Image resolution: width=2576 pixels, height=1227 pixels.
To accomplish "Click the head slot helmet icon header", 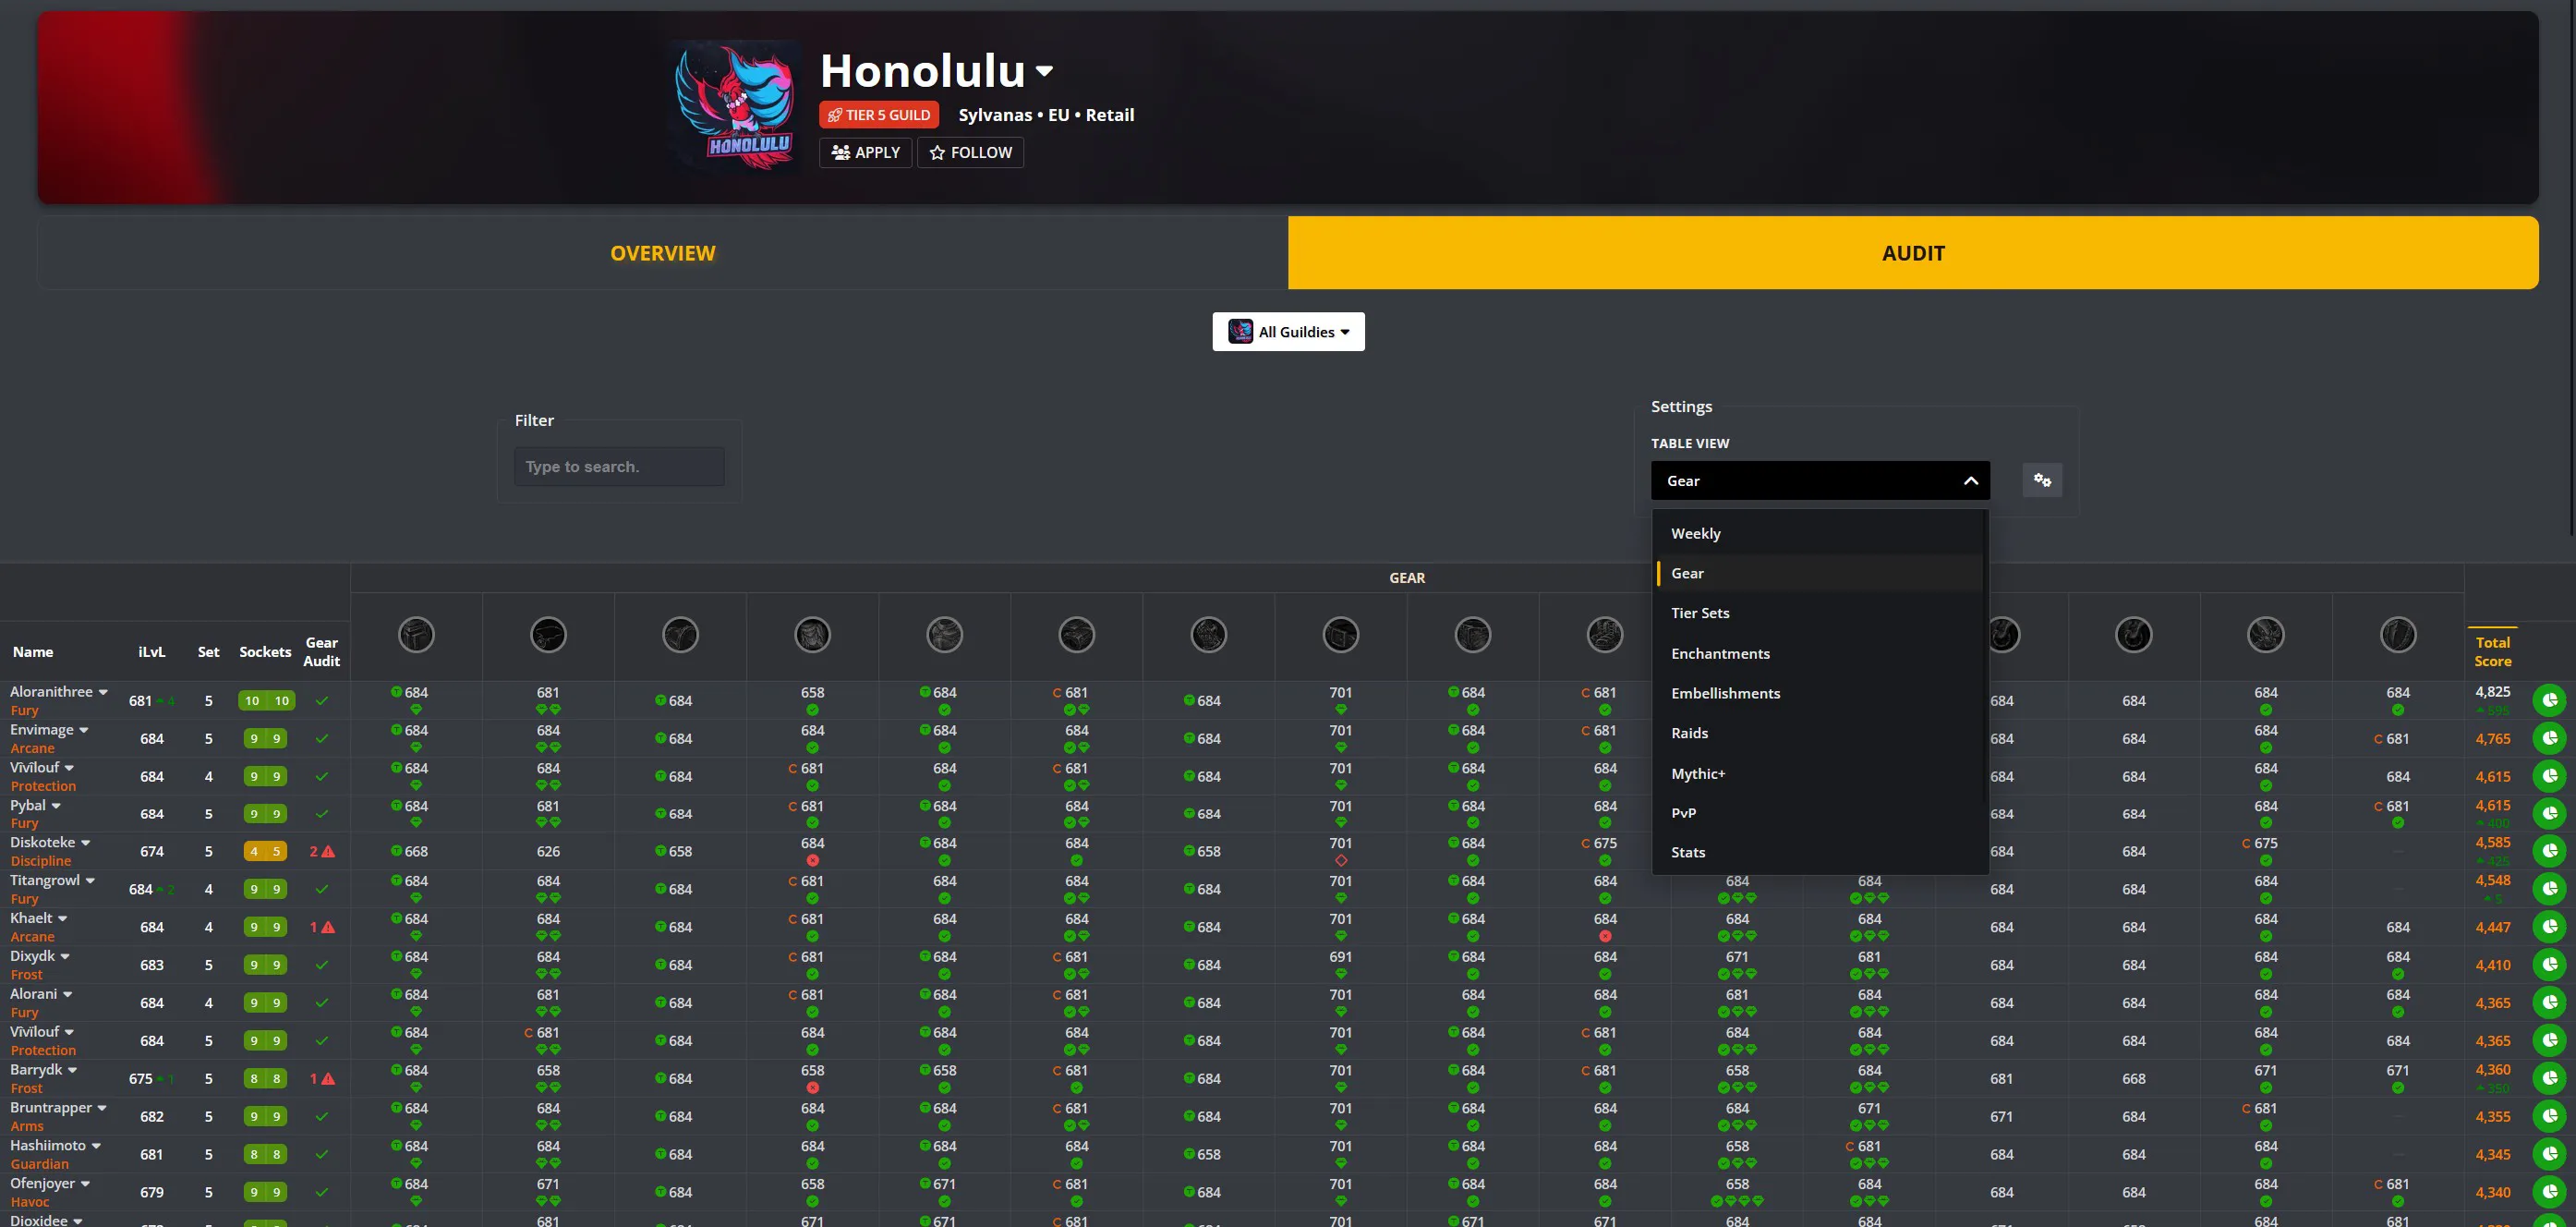I will (416, 635).
